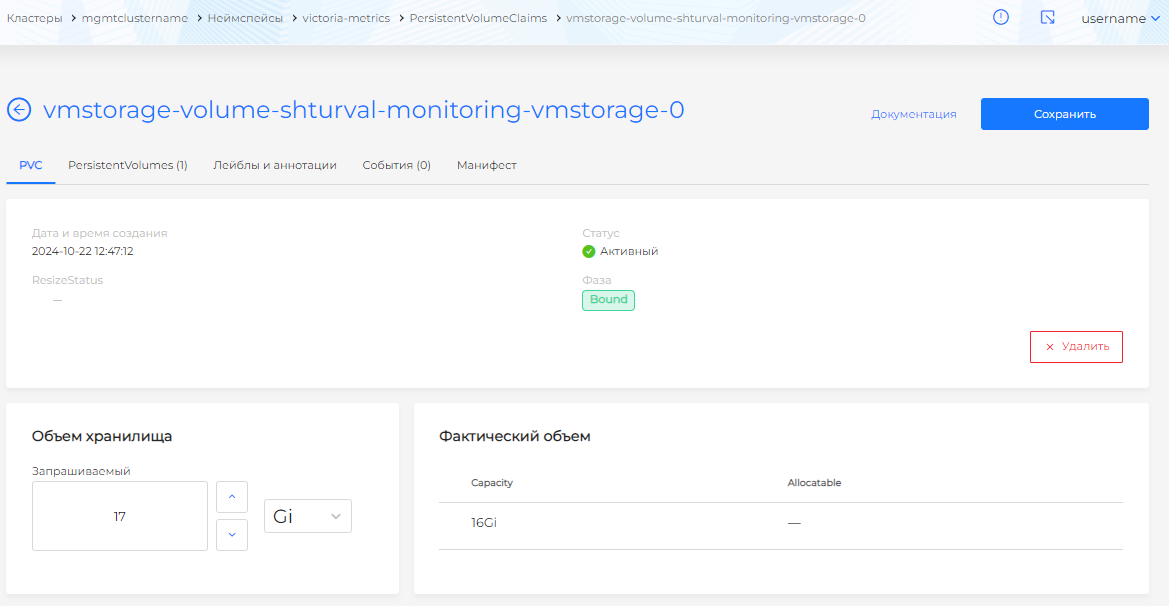Decrease requested storage with down arrow
This screenshot has height=606, width=1169.
[232, 535]
